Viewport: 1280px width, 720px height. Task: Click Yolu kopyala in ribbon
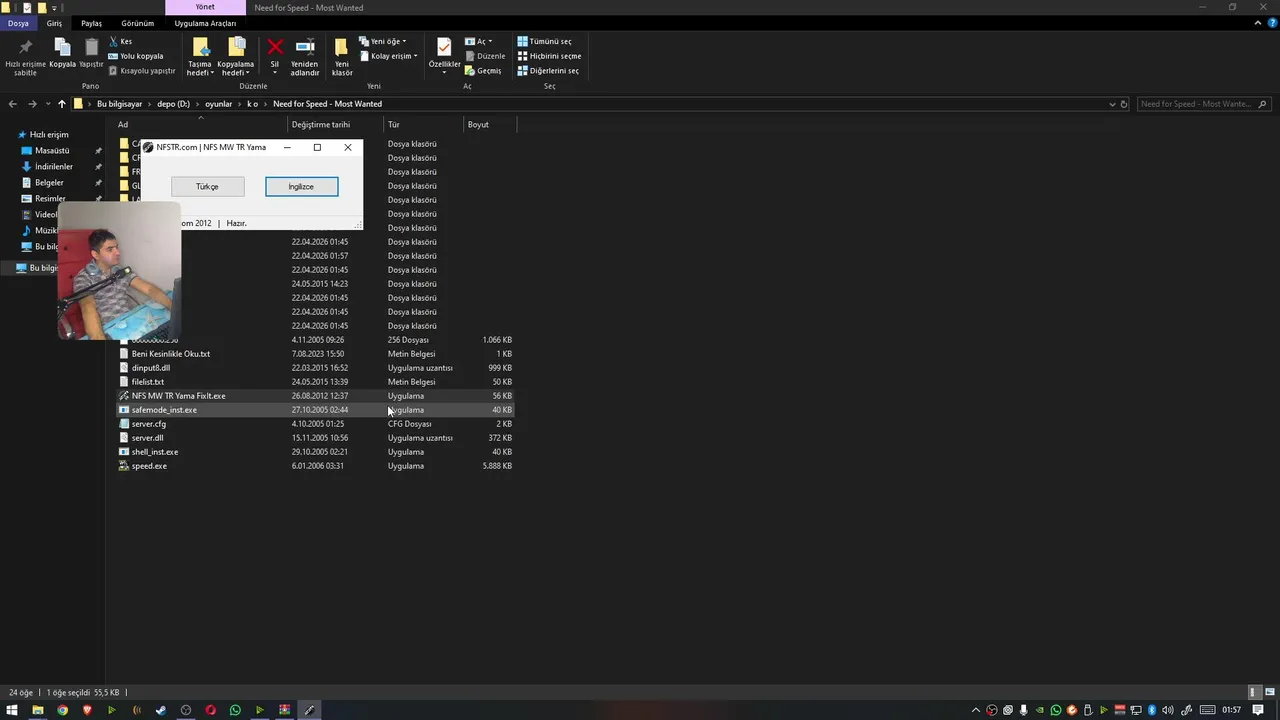(x=136, y=56)
